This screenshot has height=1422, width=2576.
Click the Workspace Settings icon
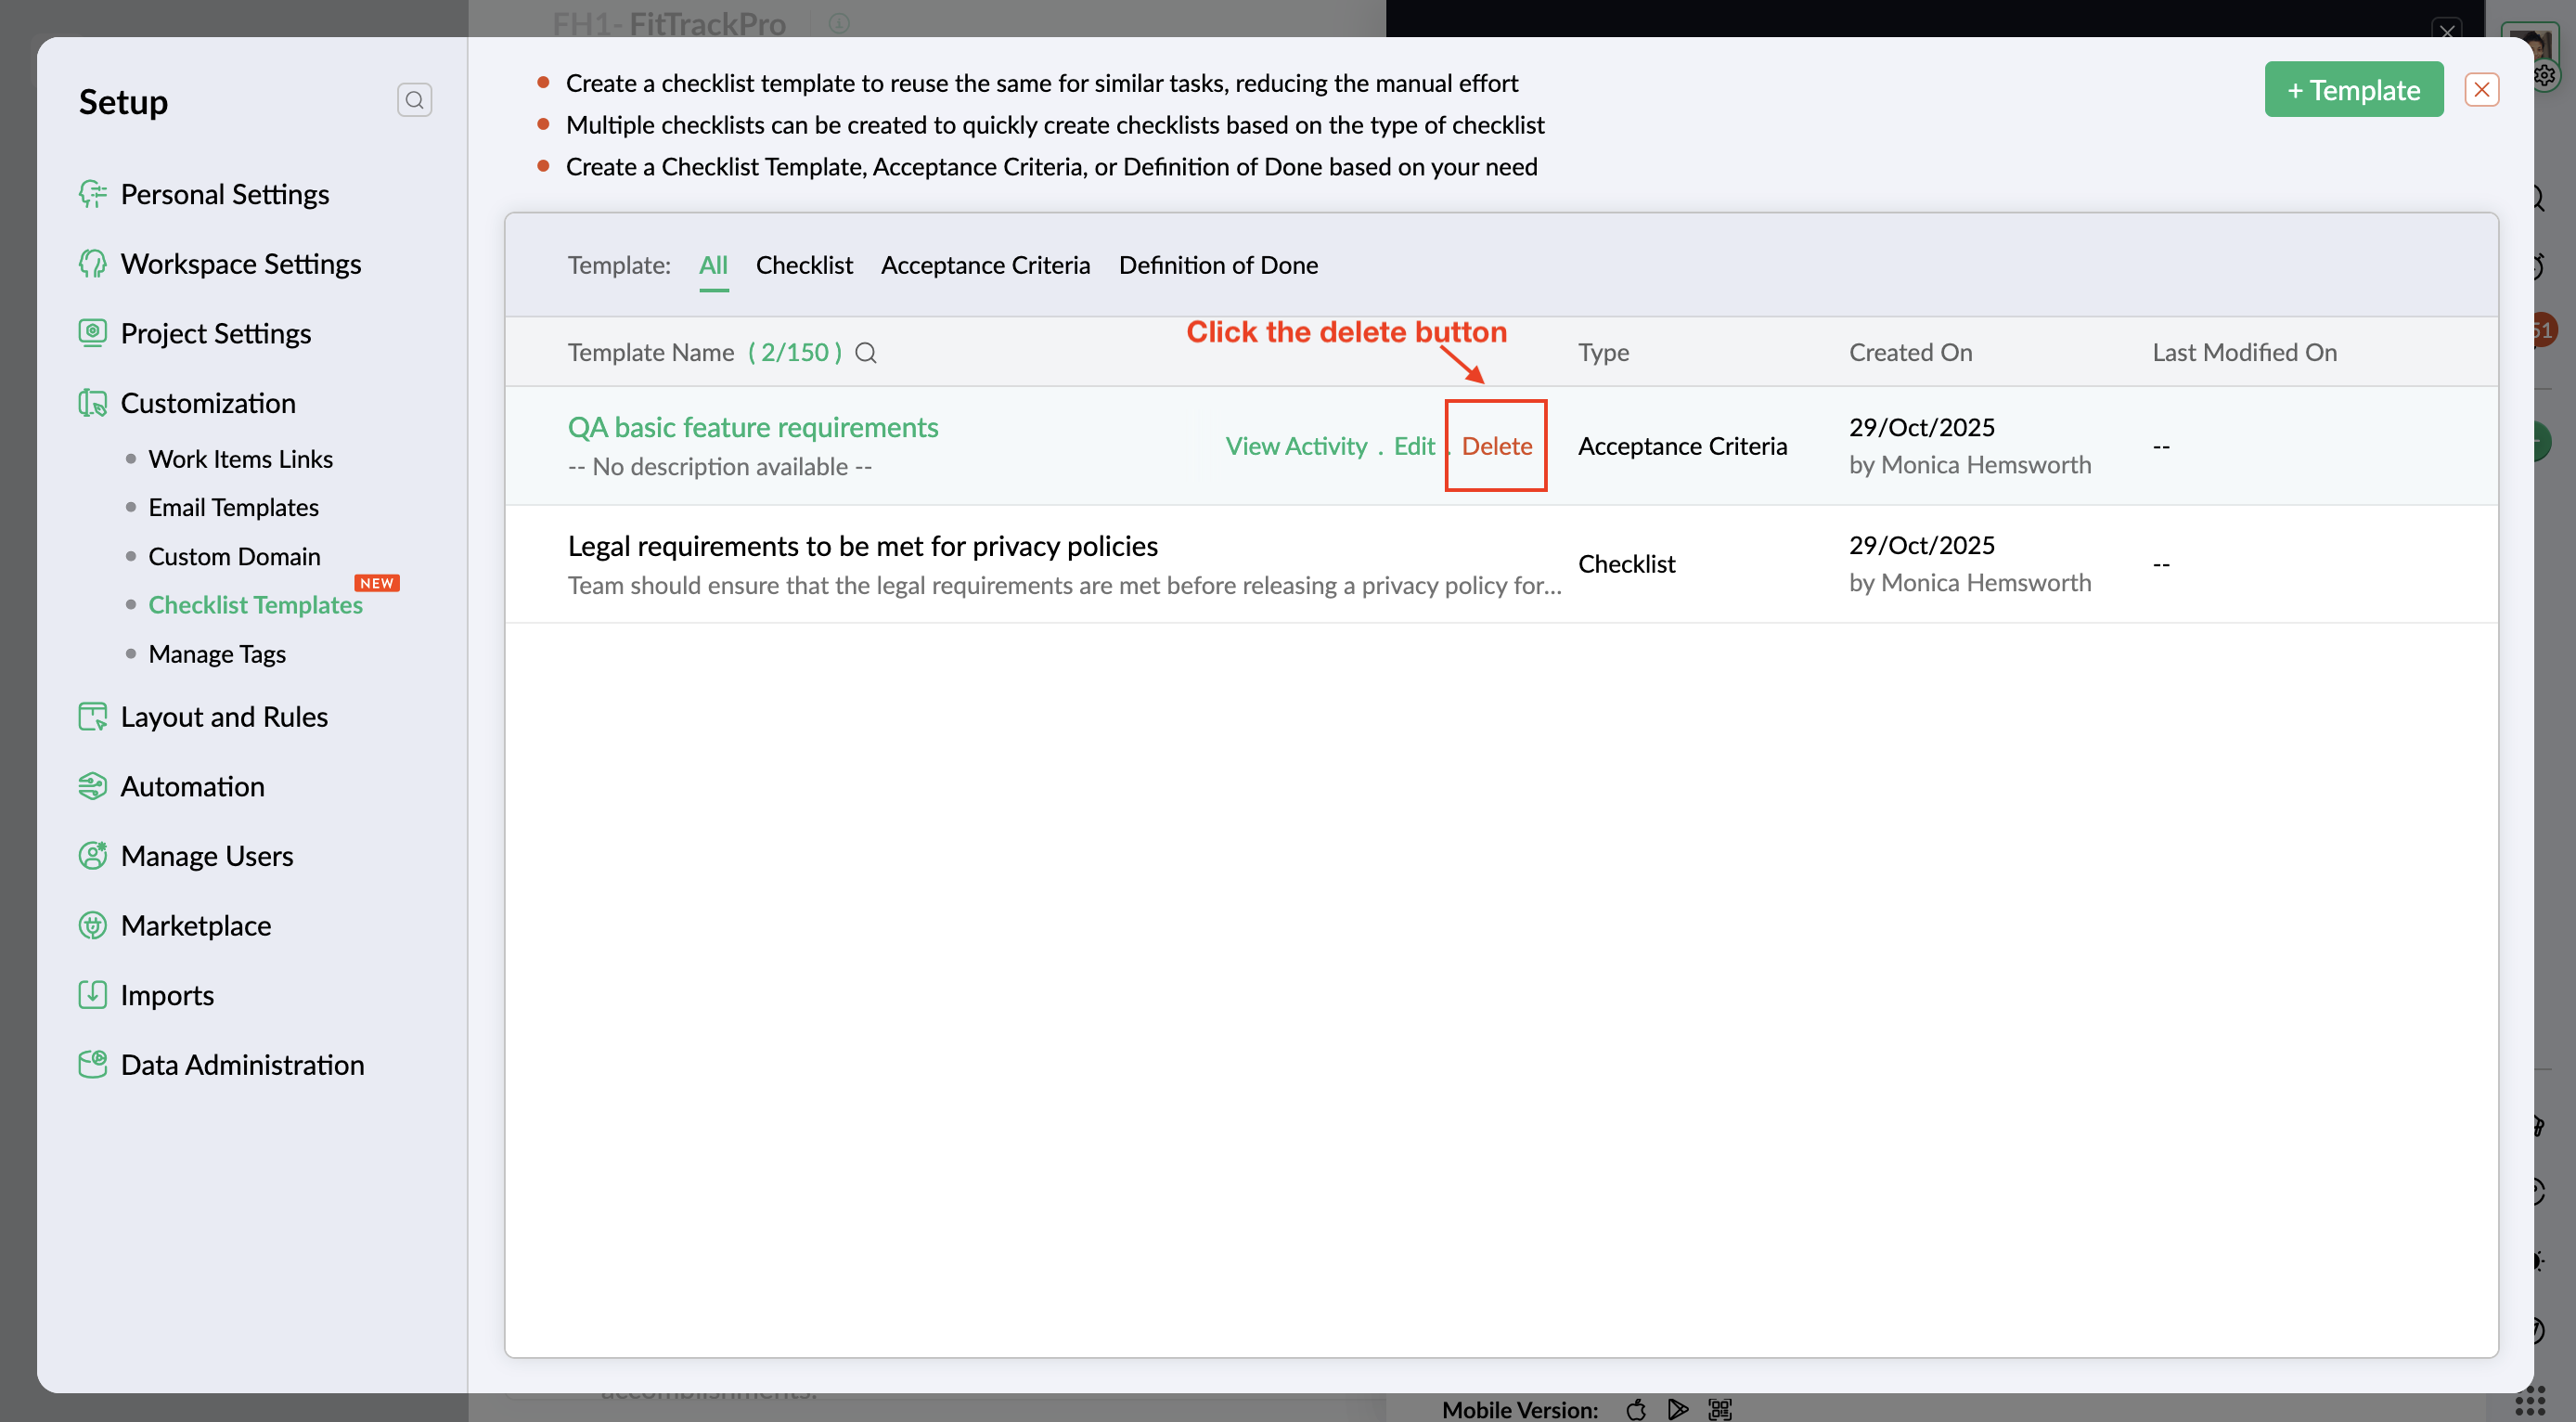92,264
